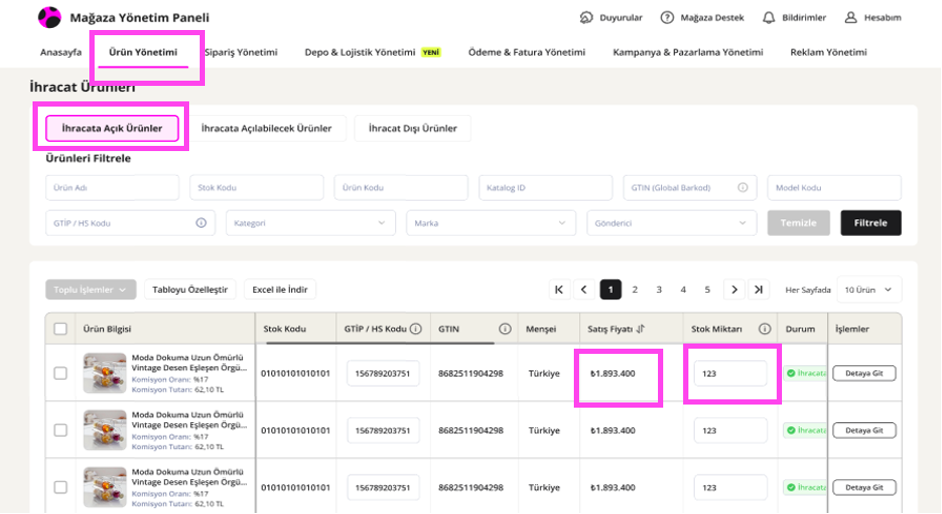Click product thumbnail in third row
This screenshot has height=514, width=942.
pos(105,487)
